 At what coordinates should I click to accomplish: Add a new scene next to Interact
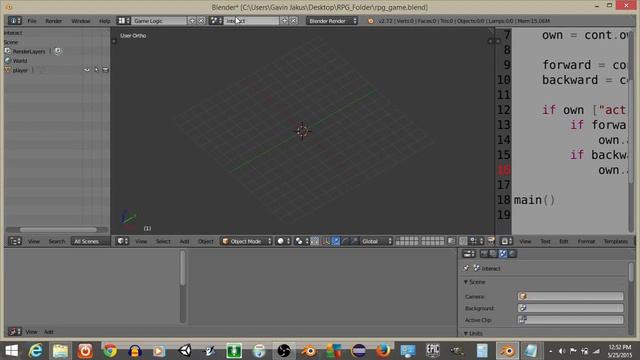[284, 20]
